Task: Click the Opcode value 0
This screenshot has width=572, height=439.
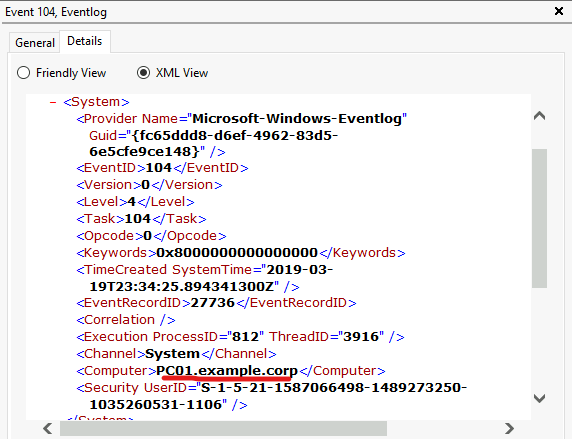Action: pyautogui.click(x=147, y=236)
